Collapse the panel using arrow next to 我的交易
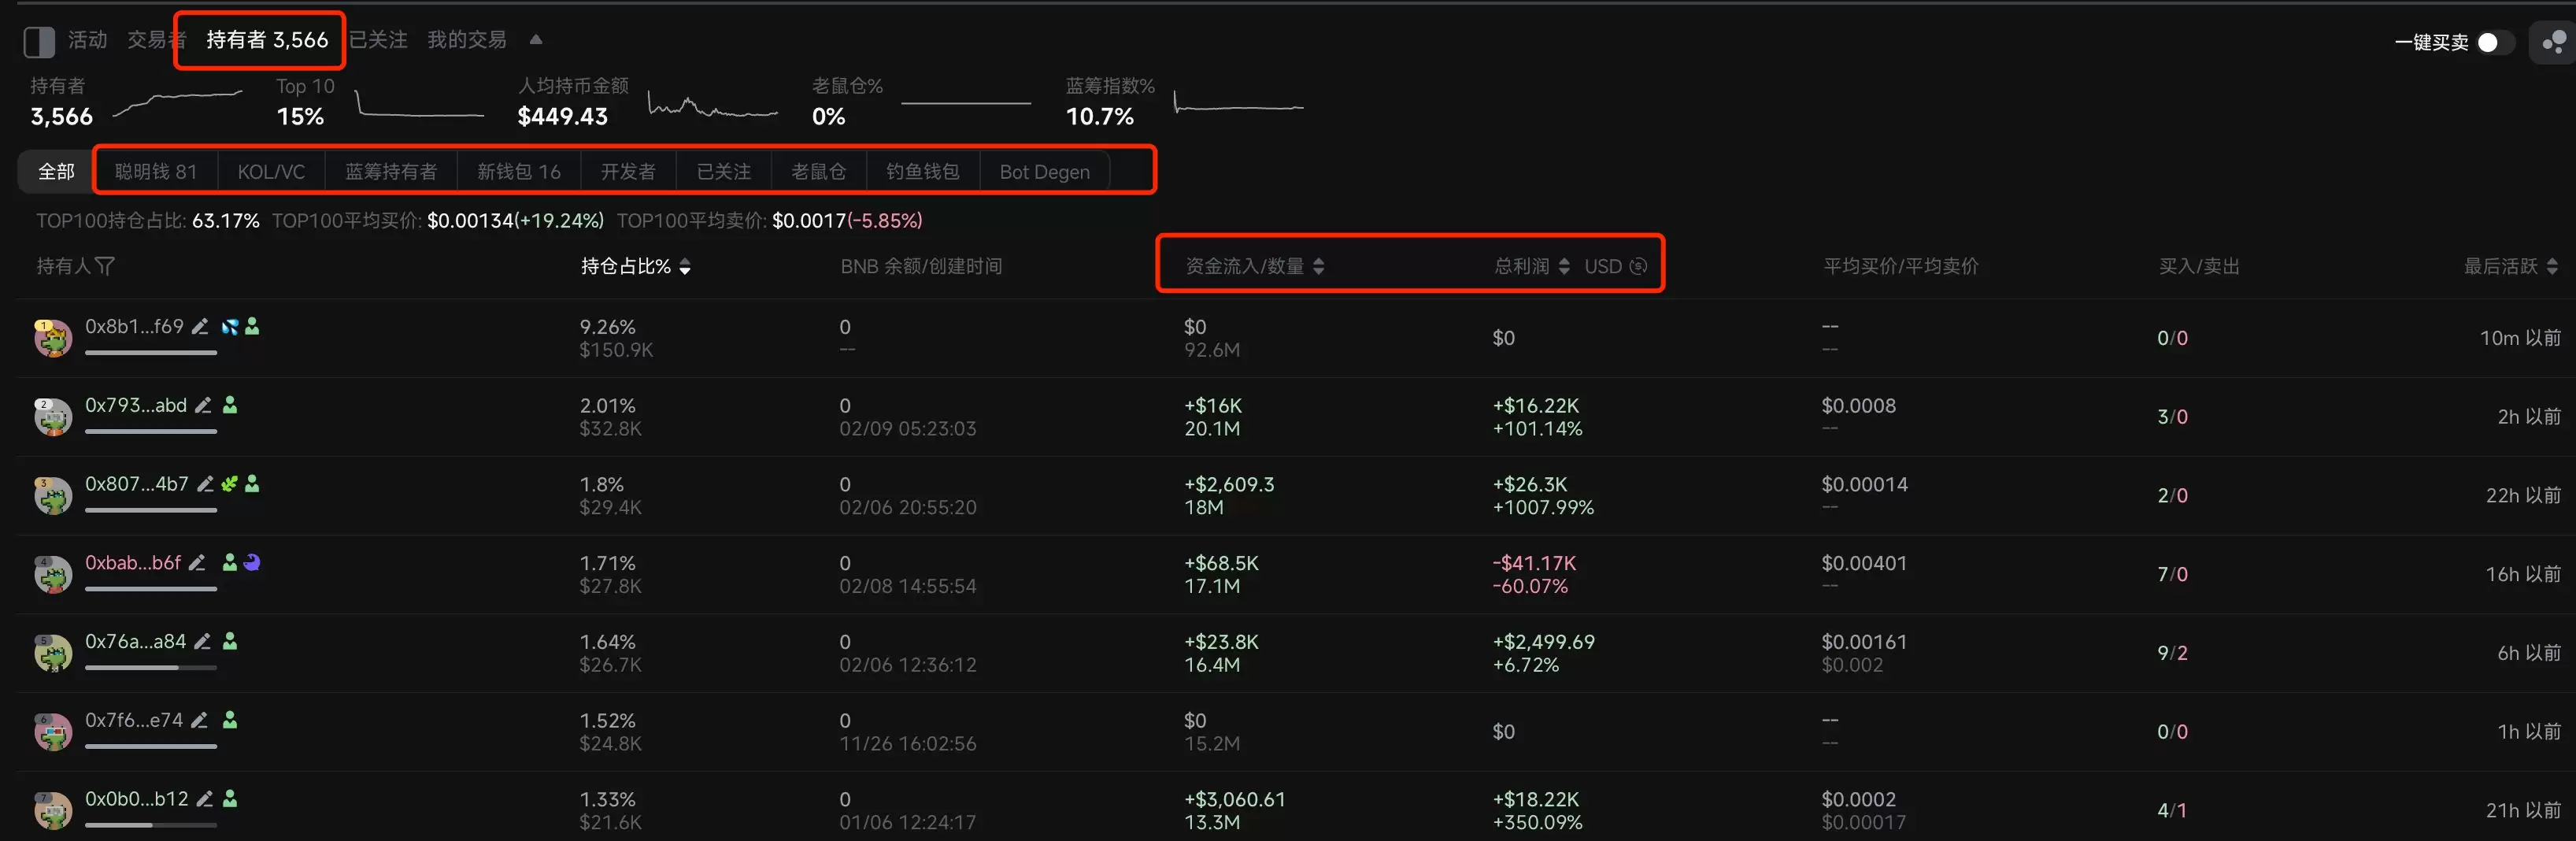The height and width of the screenshot is (841, 2576). 536,39
